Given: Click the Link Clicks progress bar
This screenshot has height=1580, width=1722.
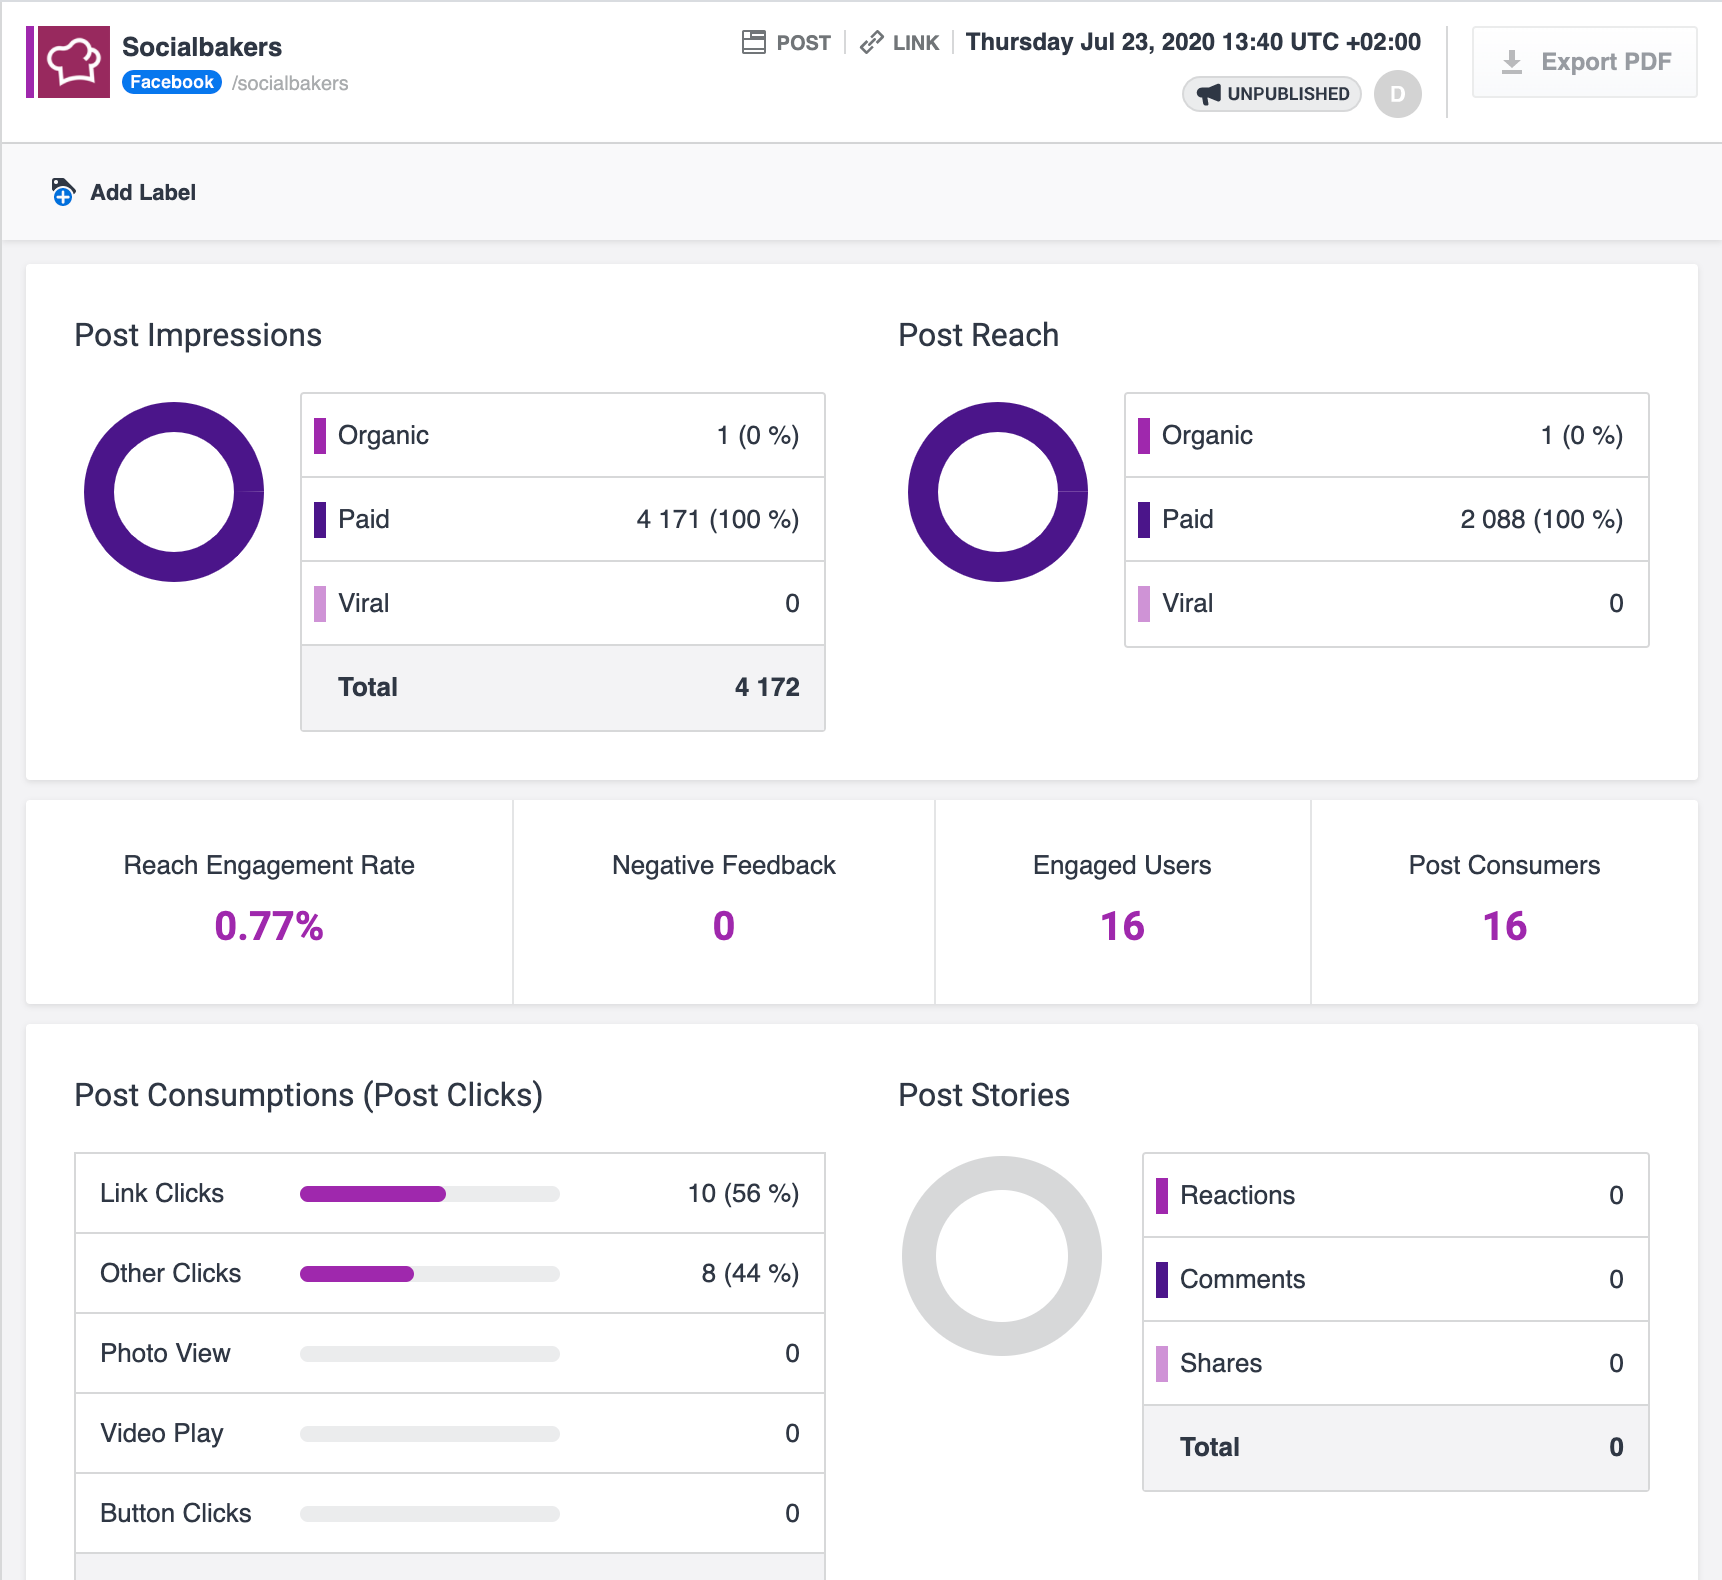Looking at the screenshot, I should coord(429,1193).
